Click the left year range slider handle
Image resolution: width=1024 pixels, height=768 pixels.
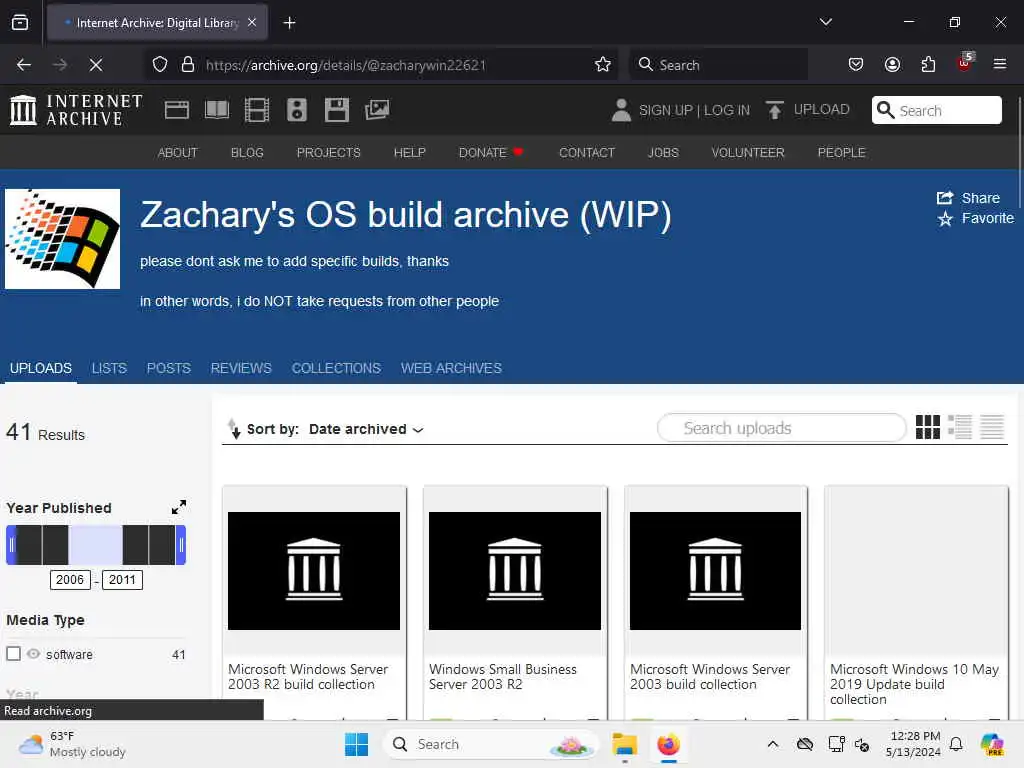[x=11, y=545]
